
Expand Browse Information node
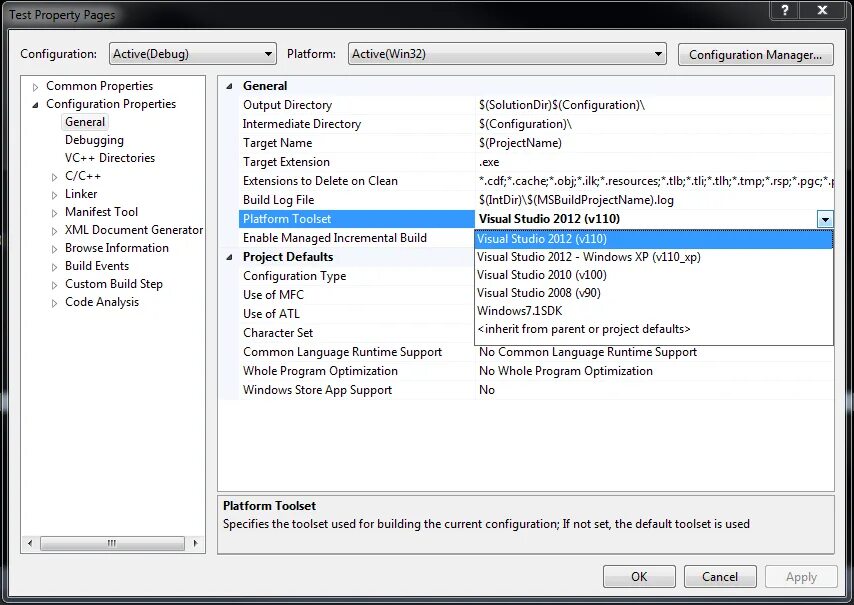tap(54, 249)
